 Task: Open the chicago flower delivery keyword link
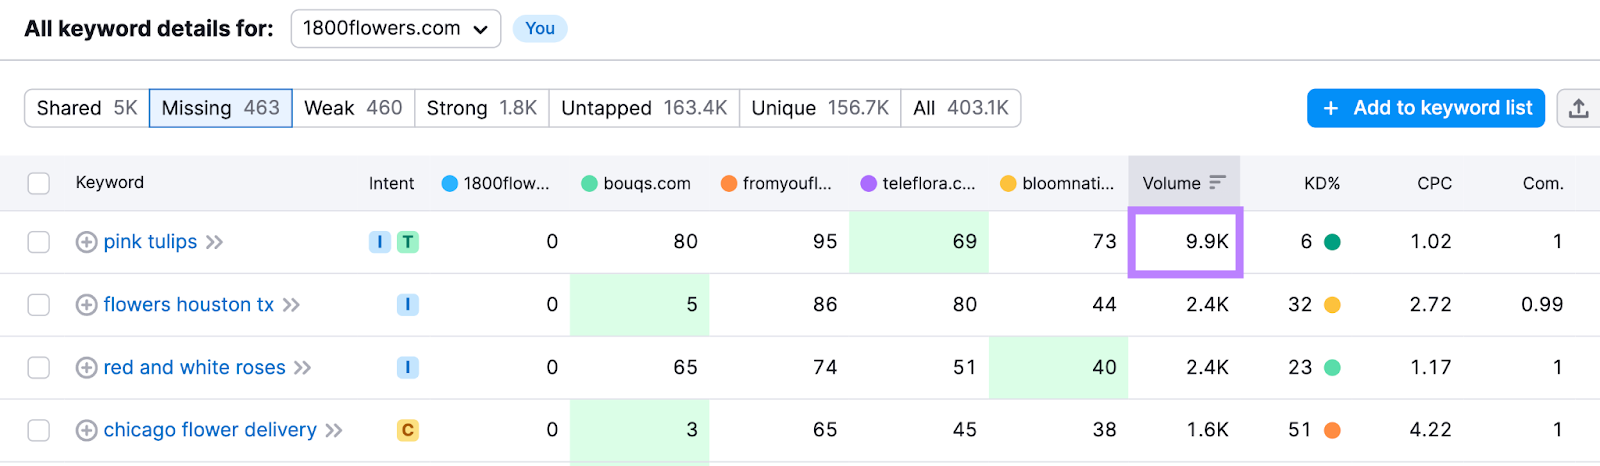tap(210, 430)
